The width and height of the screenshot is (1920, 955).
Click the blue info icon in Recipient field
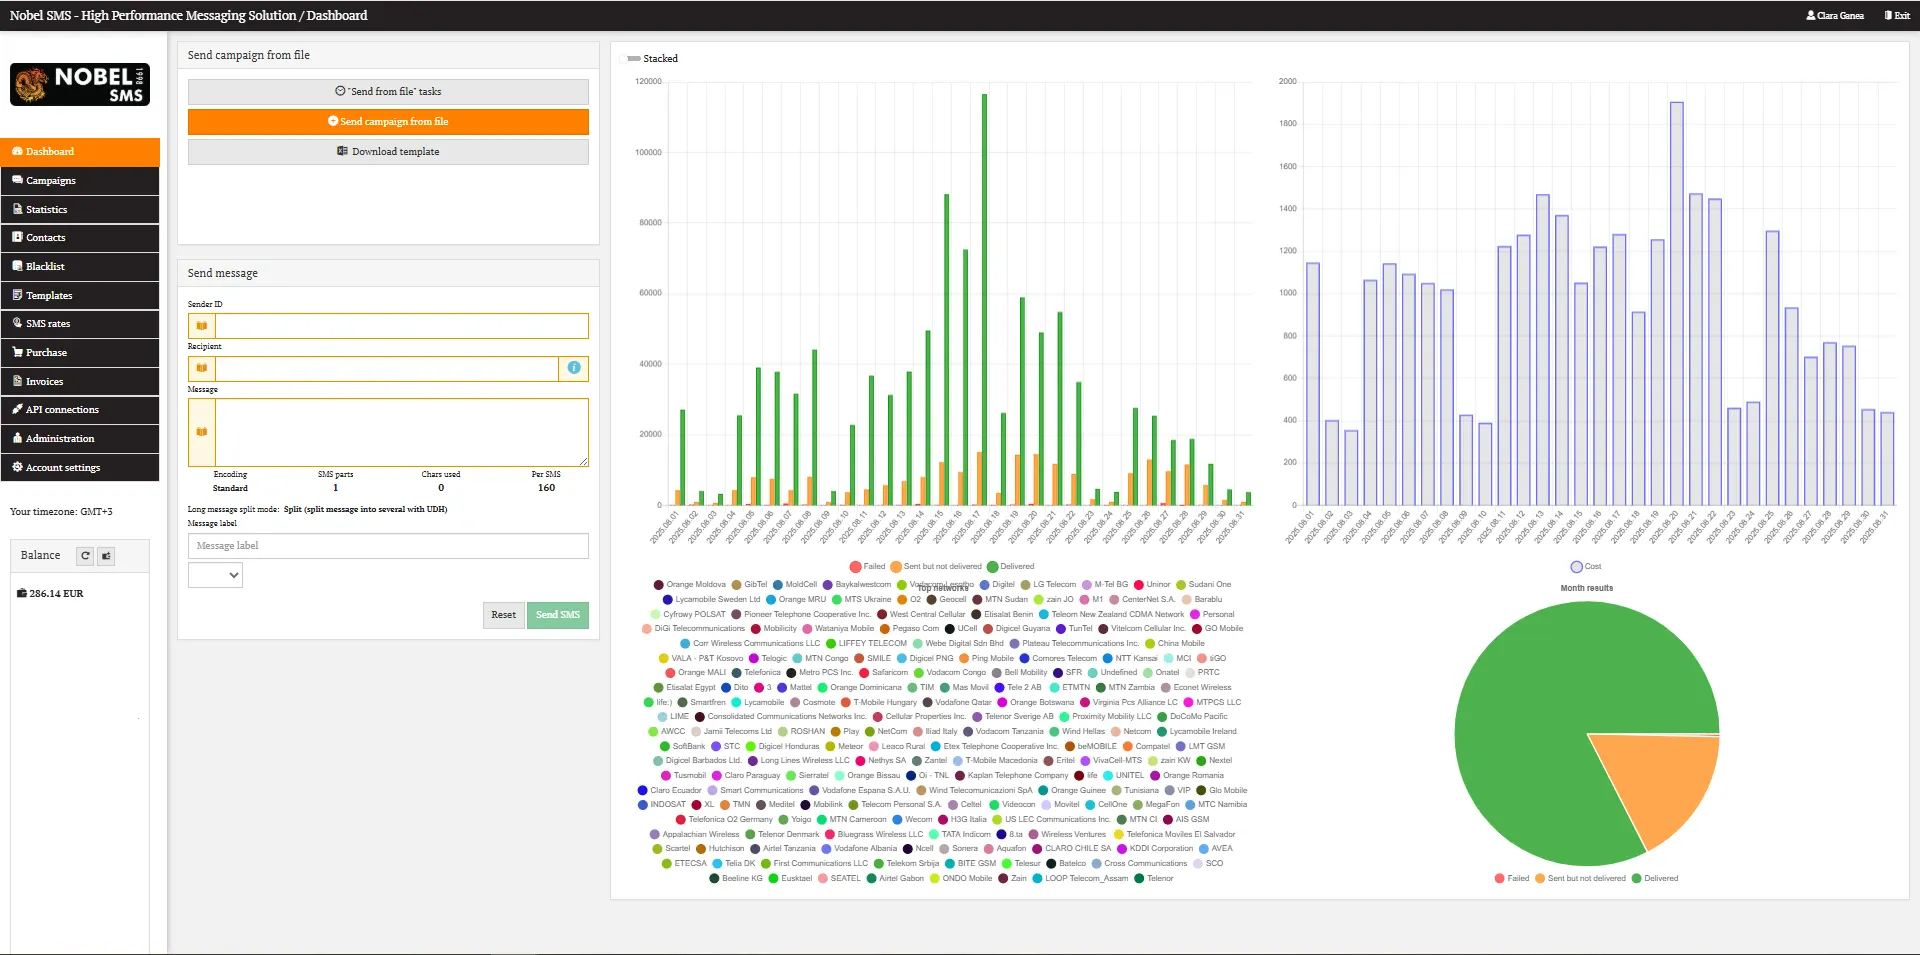click(574, 368)
